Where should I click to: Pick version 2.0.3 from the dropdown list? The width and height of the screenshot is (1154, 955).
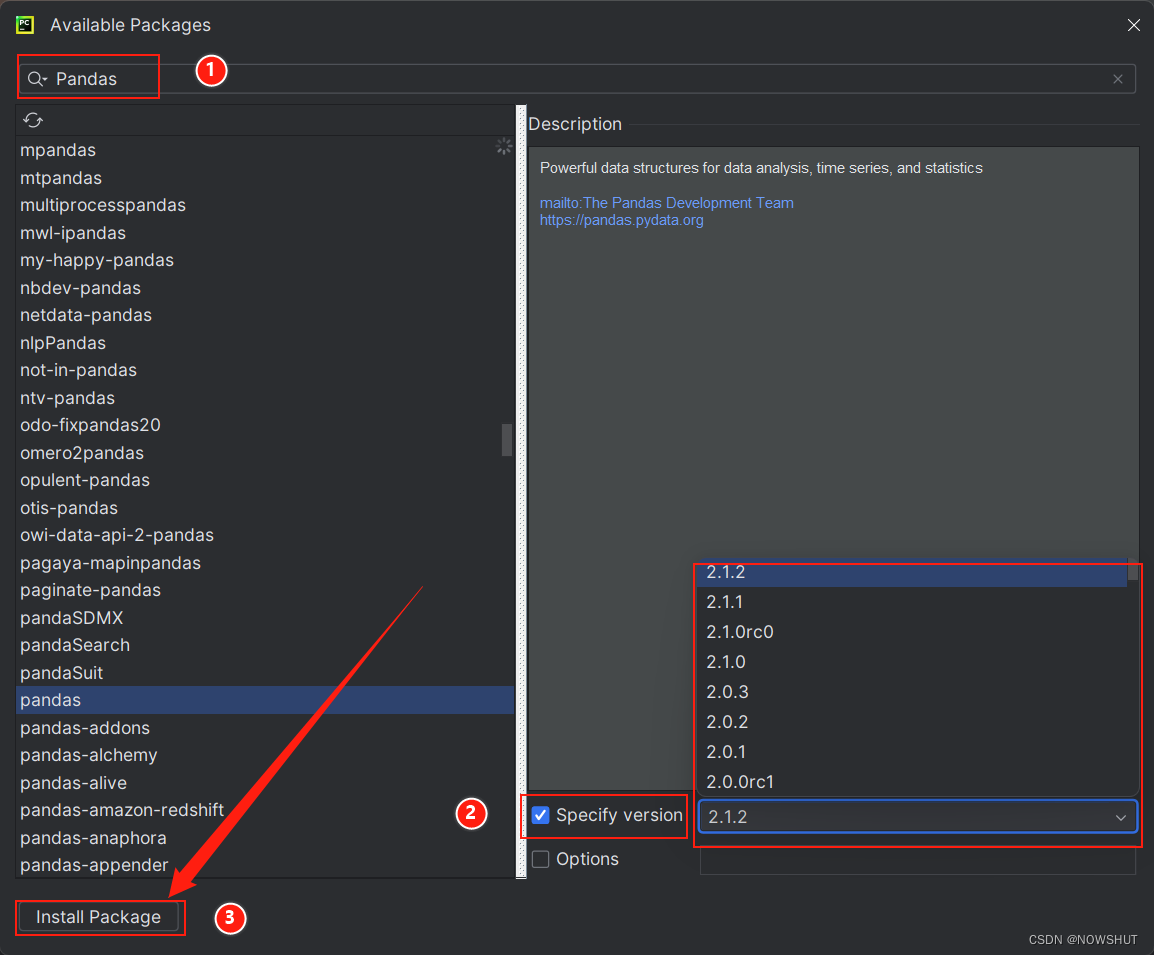point(911,692)
